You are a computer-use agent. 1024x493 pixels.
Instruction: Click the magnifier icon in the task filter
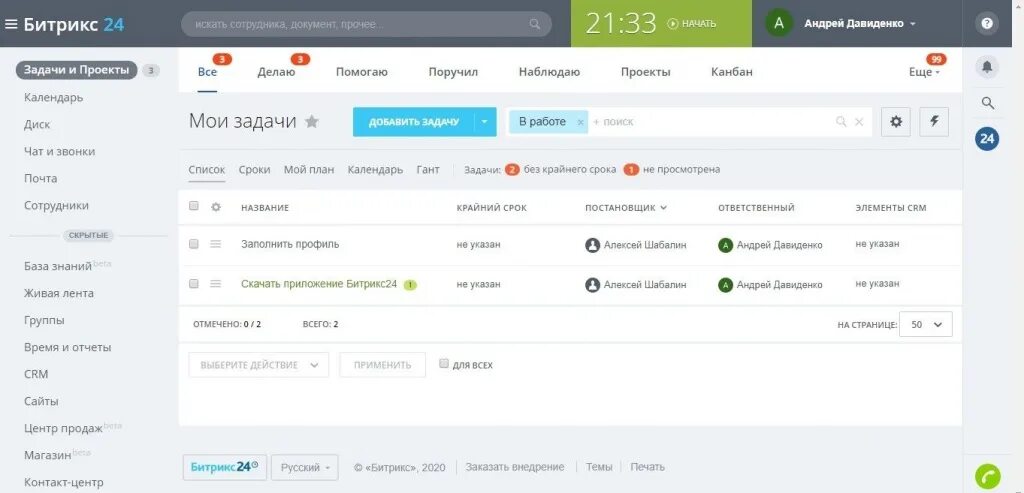coord(841,121)
